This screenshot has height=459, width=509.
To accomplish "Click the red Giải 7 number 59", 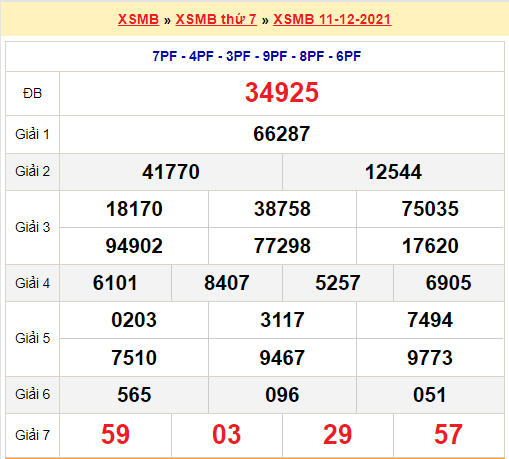I will 115,434.
